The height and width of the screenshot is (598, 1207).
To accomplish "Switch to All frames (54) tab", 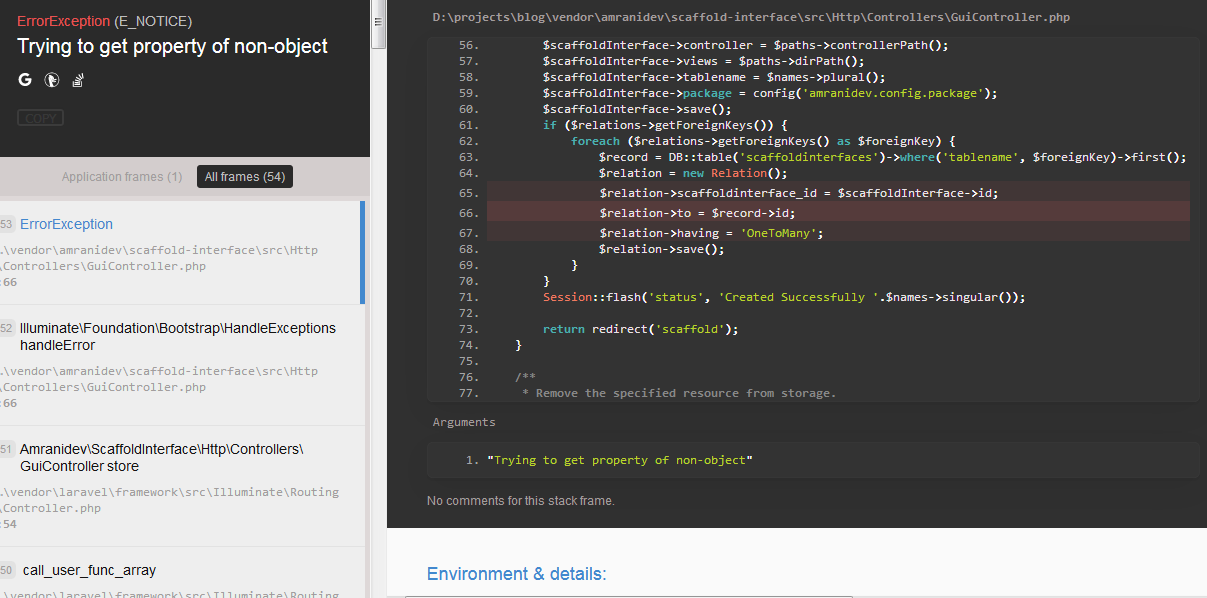I will (245, 177).
